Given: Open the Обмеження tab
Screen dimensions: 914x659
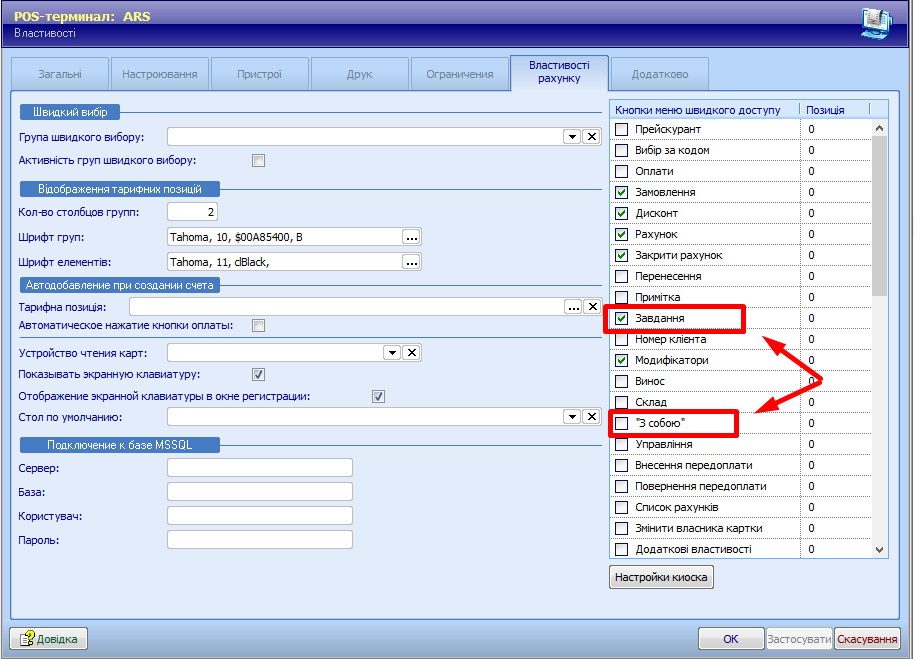Looking at the screenshot, I should point(459,74).
